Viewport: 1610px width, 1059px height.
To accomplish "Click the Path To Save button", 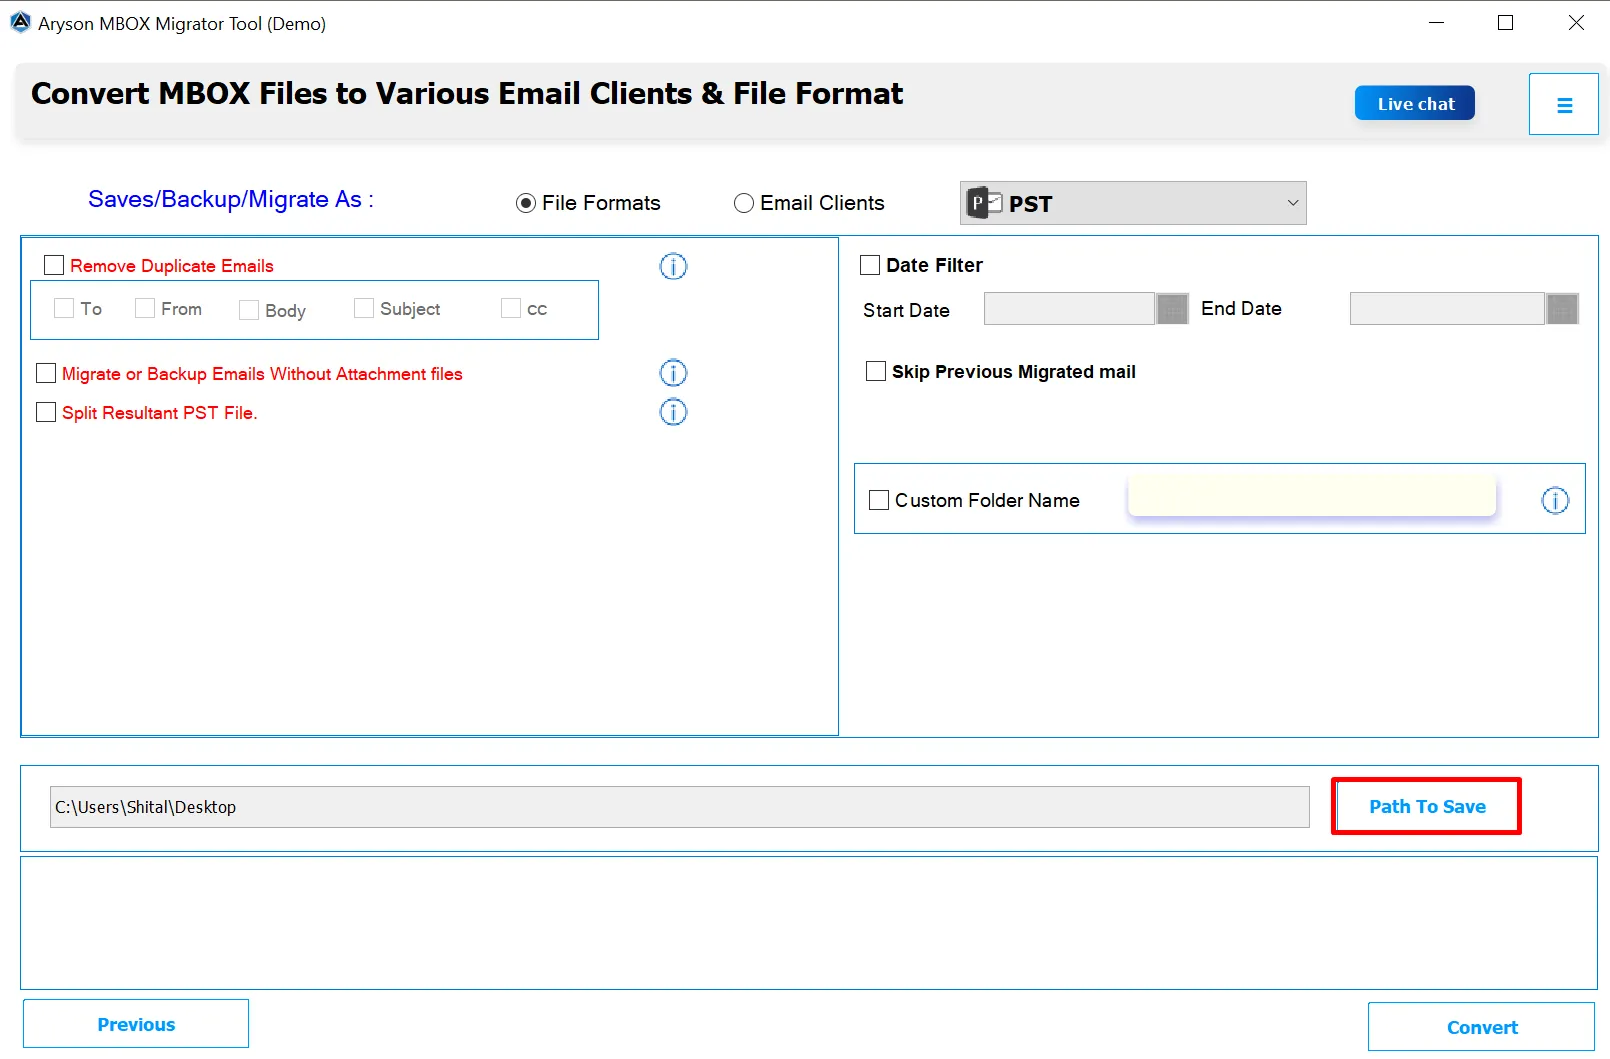I will [1427, 806].
